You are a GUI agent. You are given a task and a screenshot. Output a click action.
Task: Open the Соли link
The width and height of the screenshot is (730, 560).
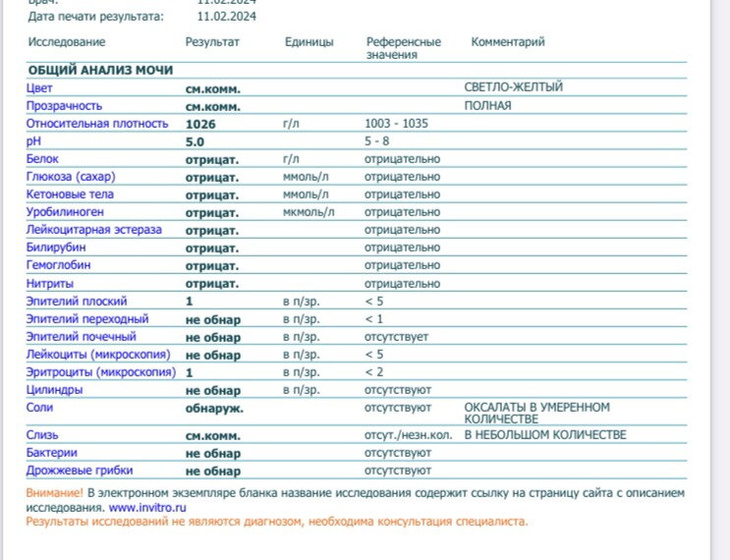tap(40, 407)
